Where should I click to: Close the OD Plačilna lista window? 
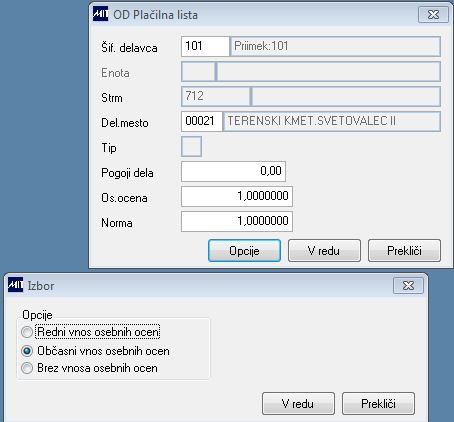pyautogui.click(x=433, y=15)
